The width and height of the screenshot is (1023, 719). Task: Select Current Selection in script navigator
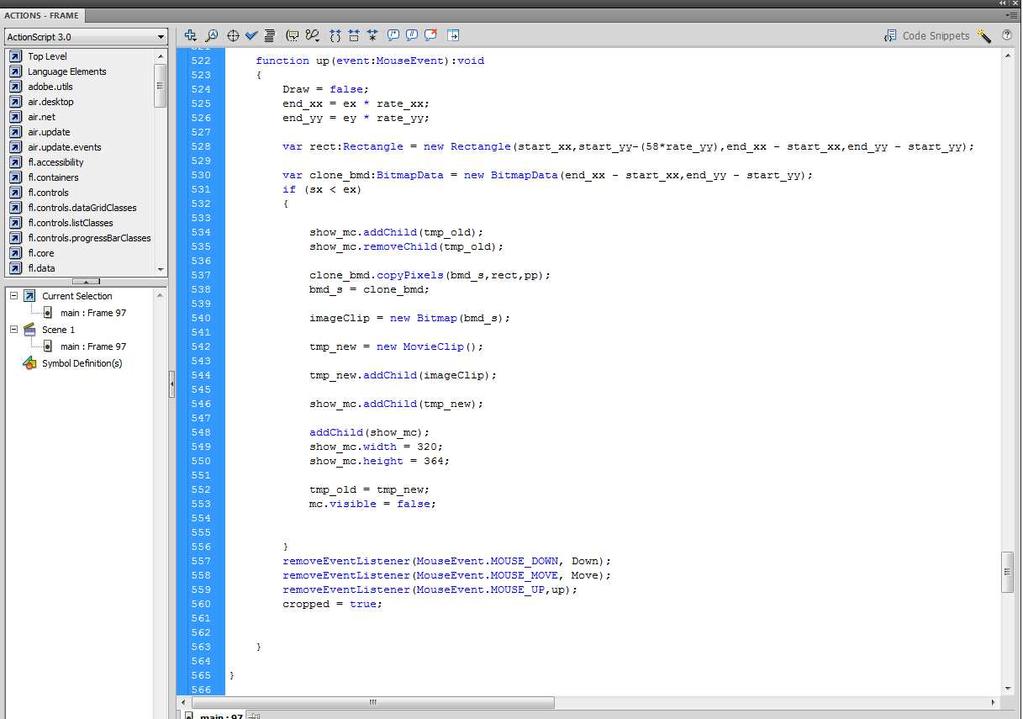77,296
